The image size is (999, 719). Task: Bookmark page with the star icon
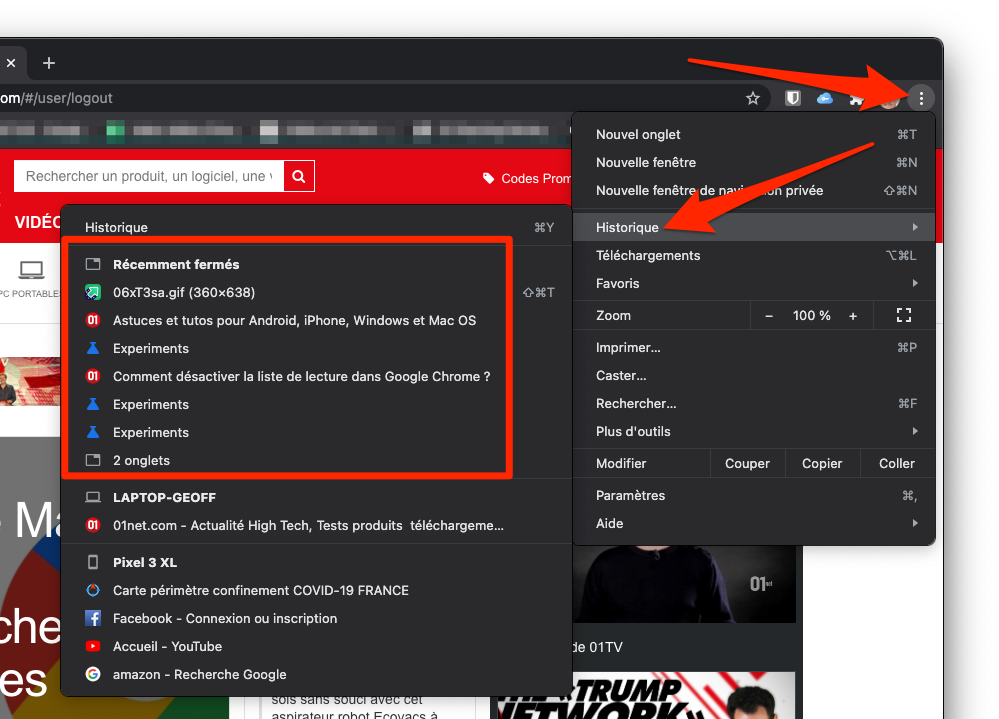click(x=752, y=98)
